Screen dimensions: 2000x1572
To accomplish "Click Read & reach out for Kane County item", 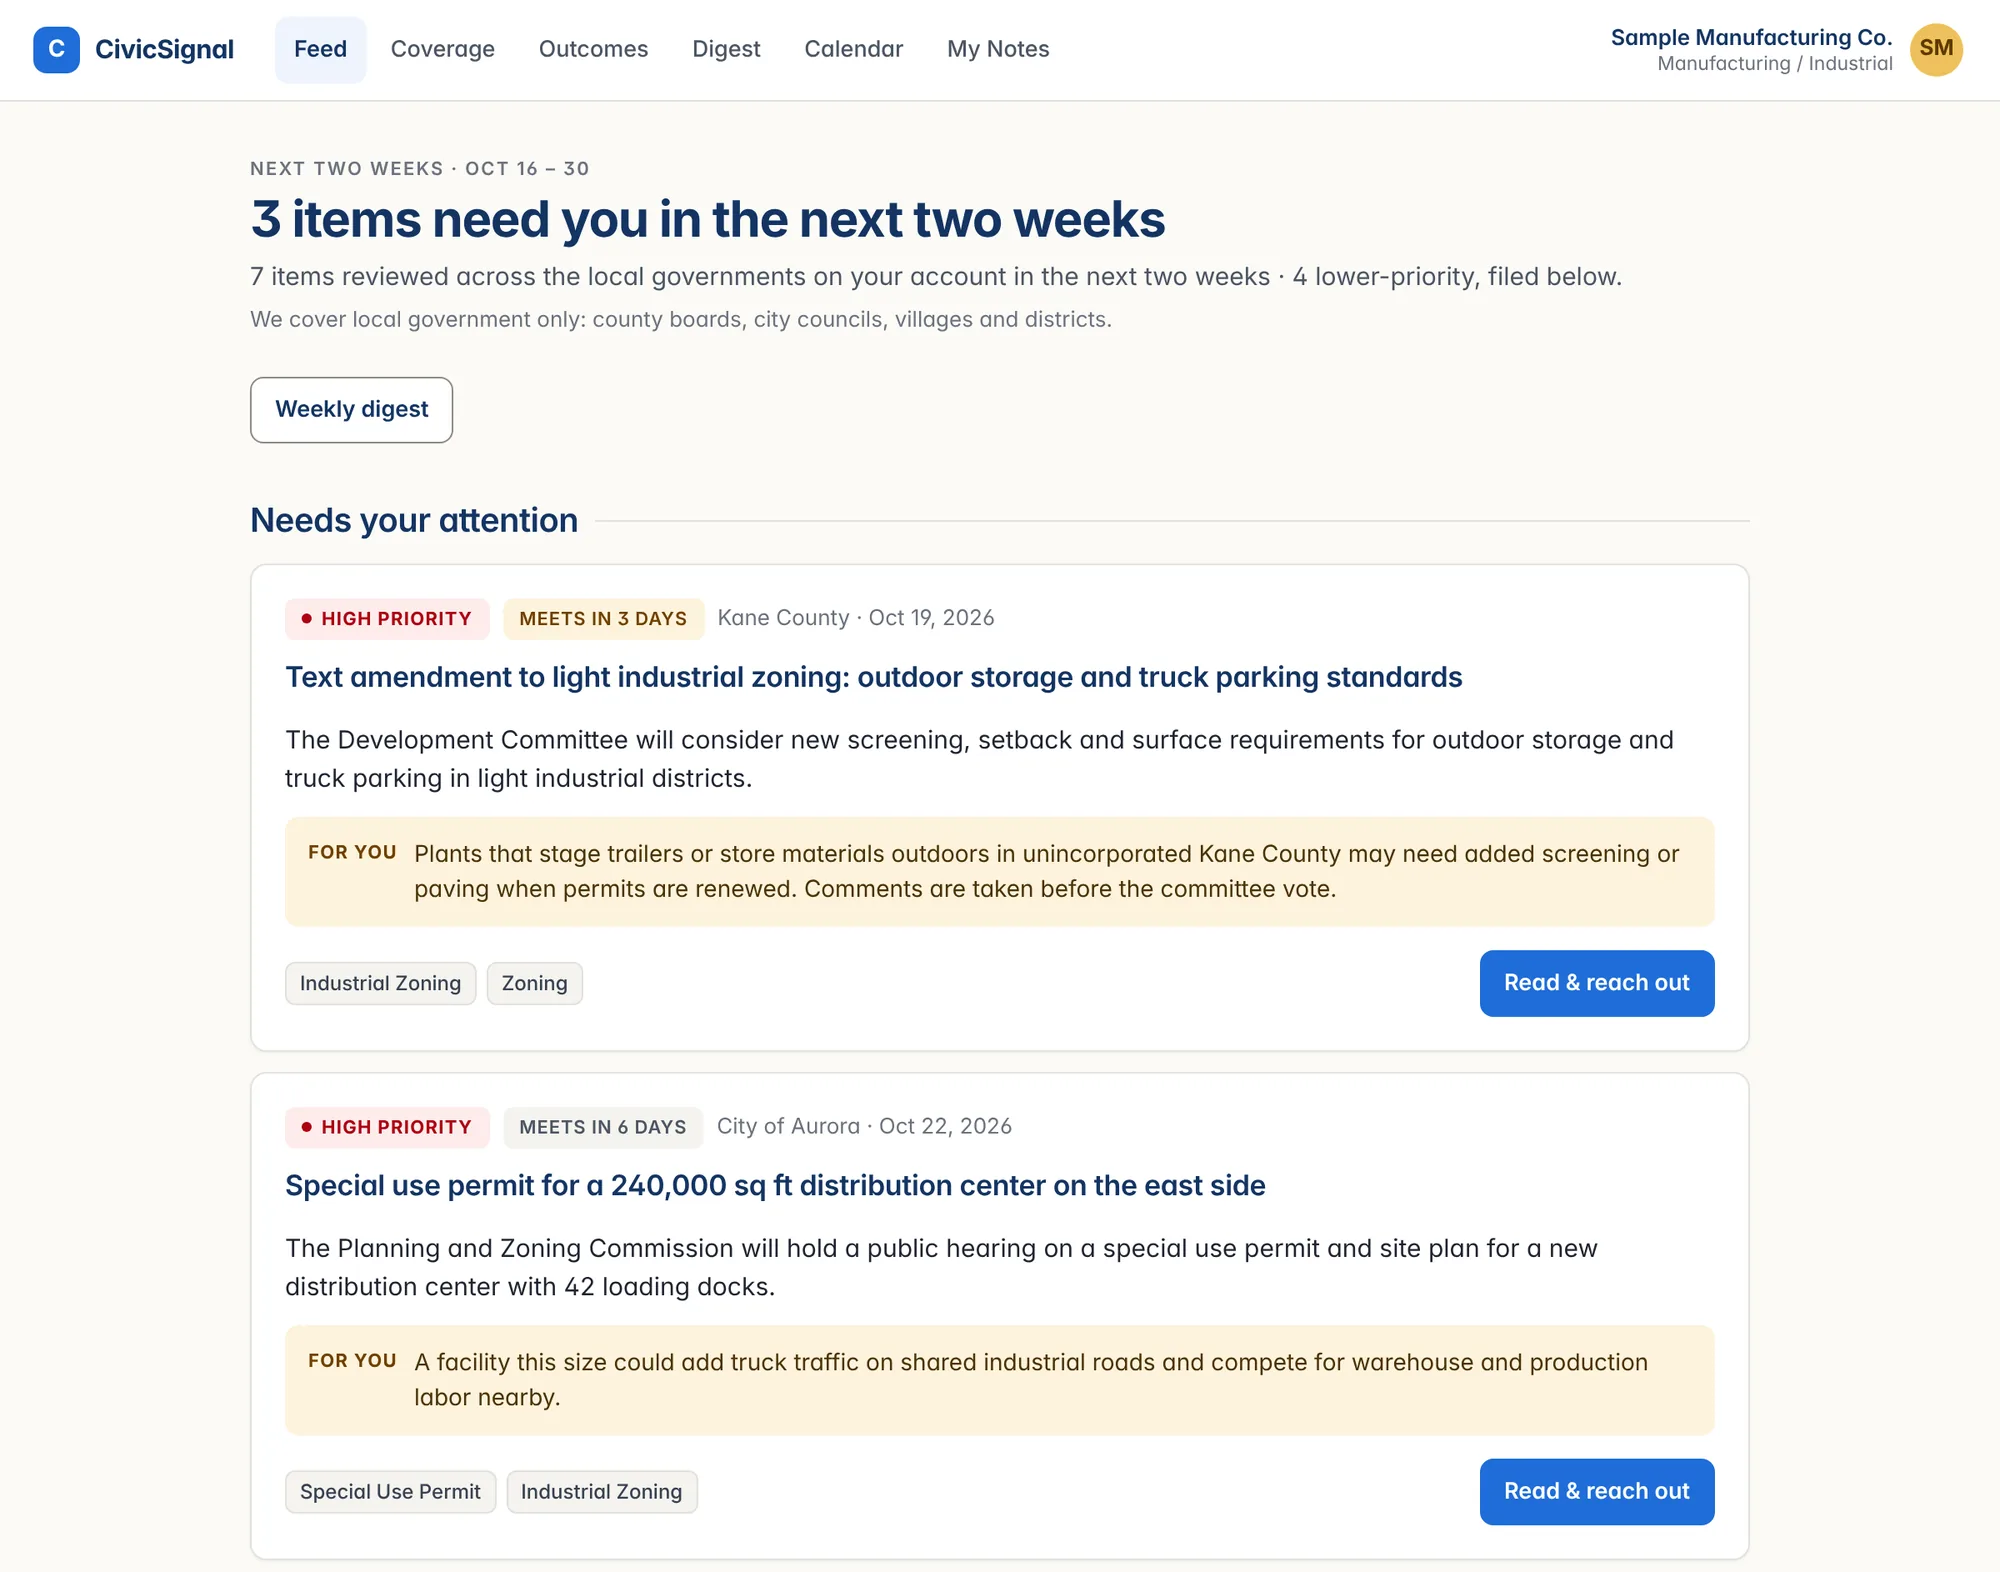I will (1597, 983).
